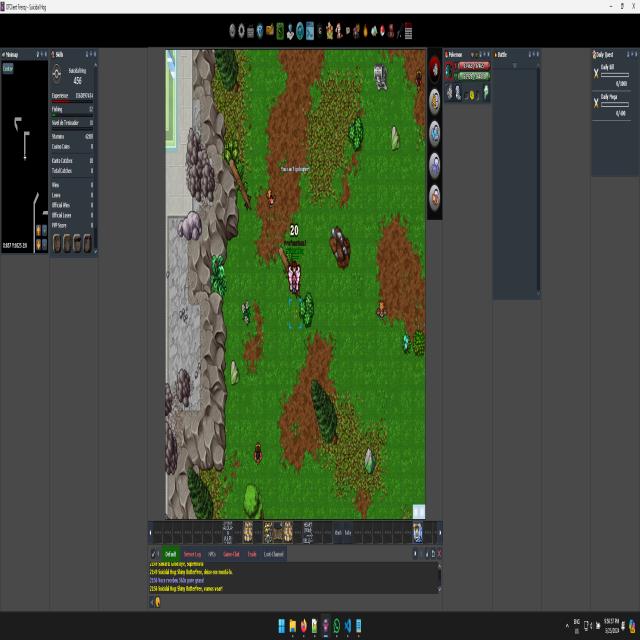Screen dimensions: 640x640
Task: Click the green arrow icon in Pokemon panel
Action: point(486,93)
